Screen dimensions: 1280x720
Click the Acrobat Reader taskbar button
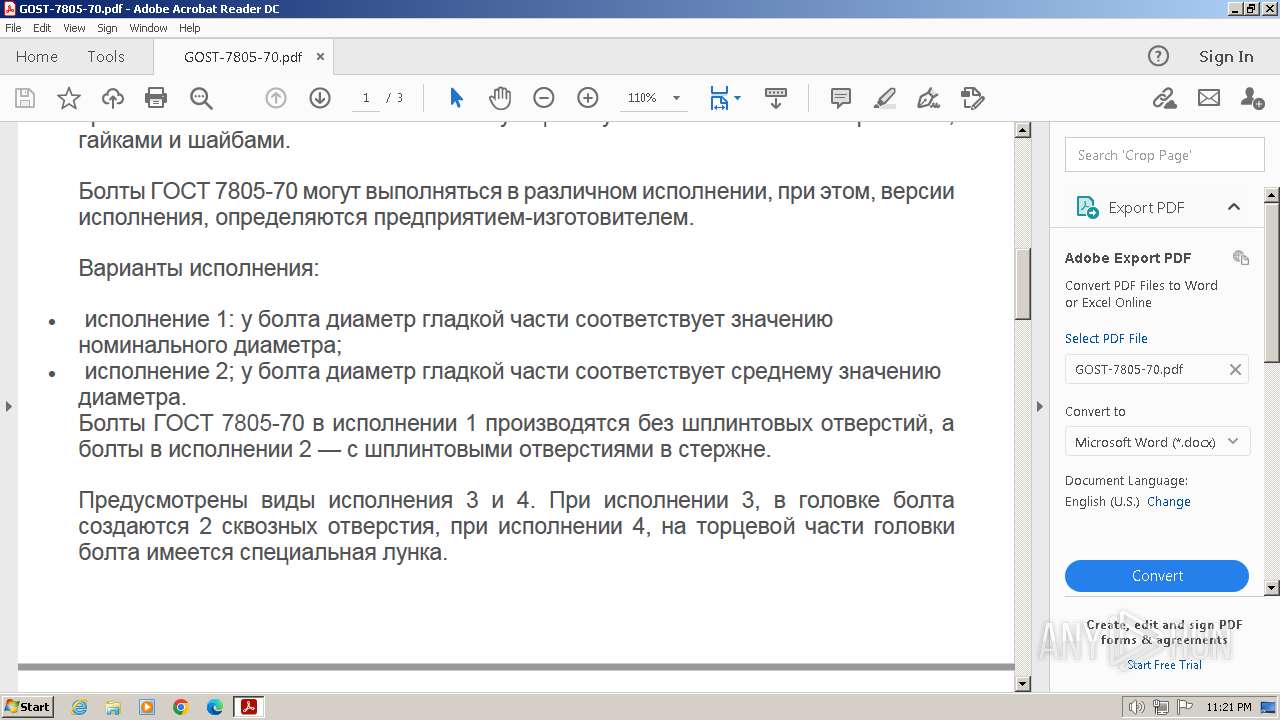(x=248, y=707)
